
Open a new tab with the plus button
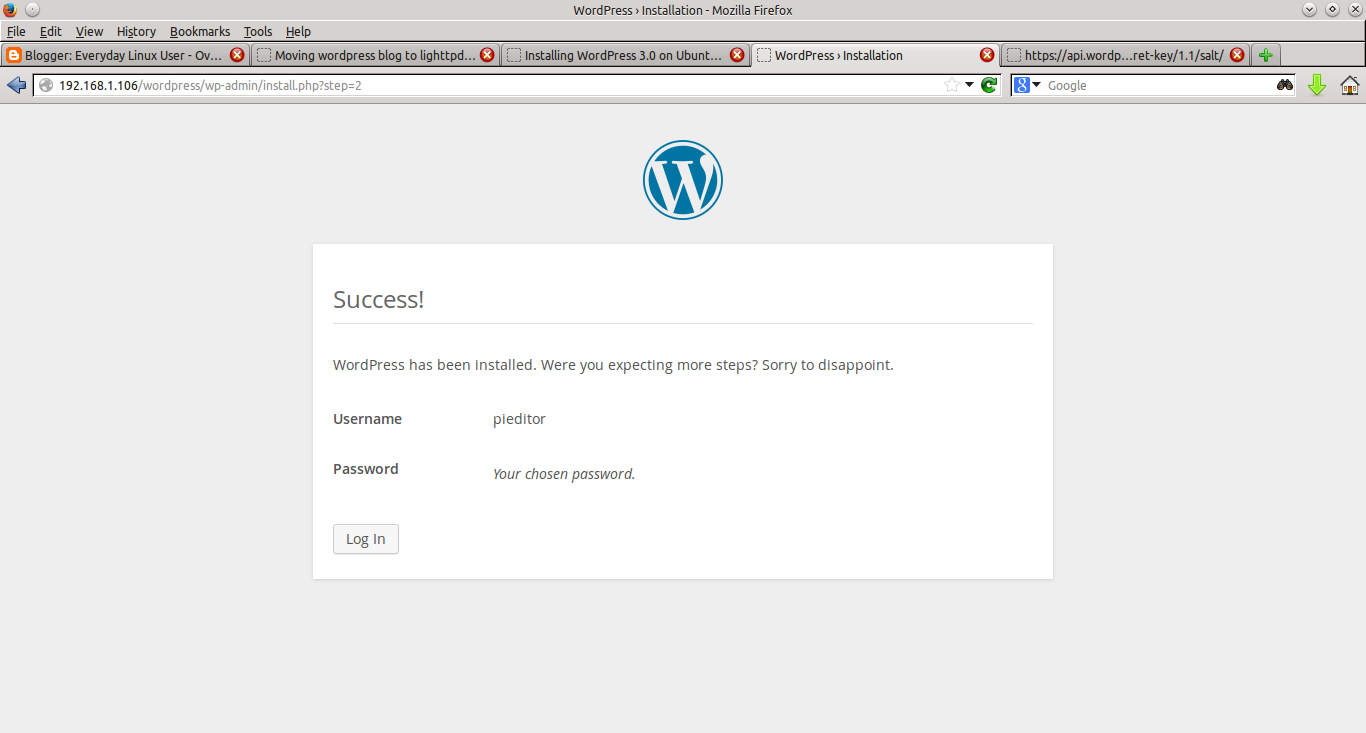click(x=1265, y=55)
